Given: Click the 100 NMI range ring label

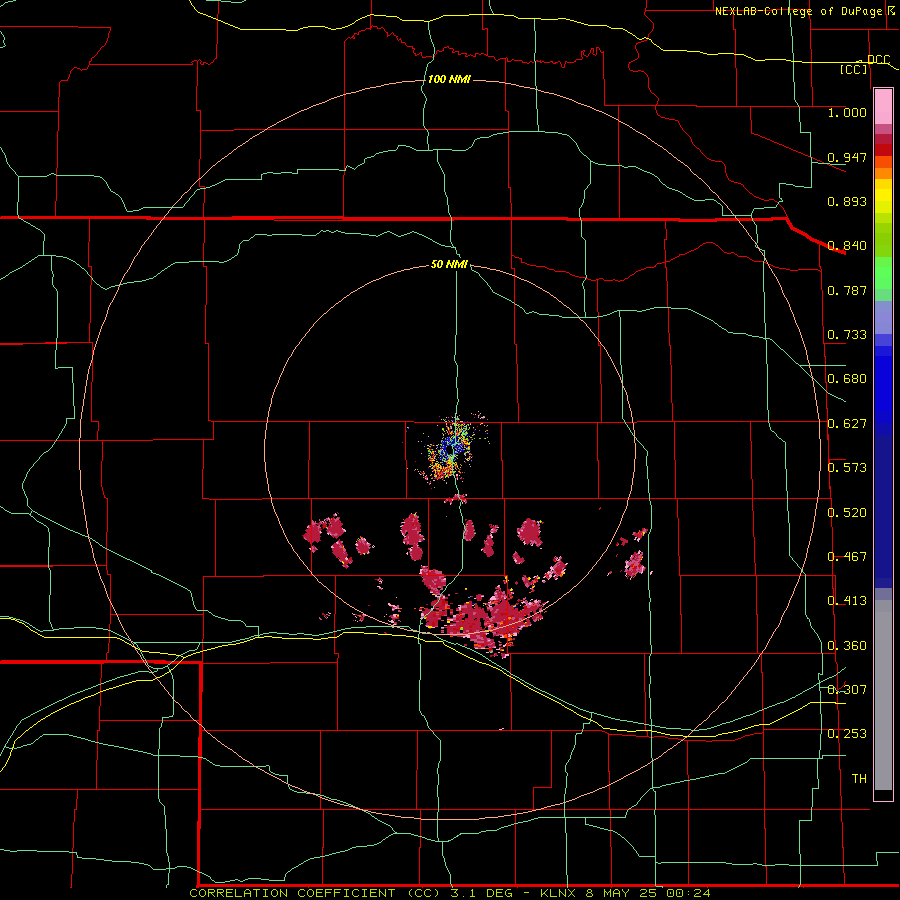Looking at the screenshot, I should pos(449,79).
